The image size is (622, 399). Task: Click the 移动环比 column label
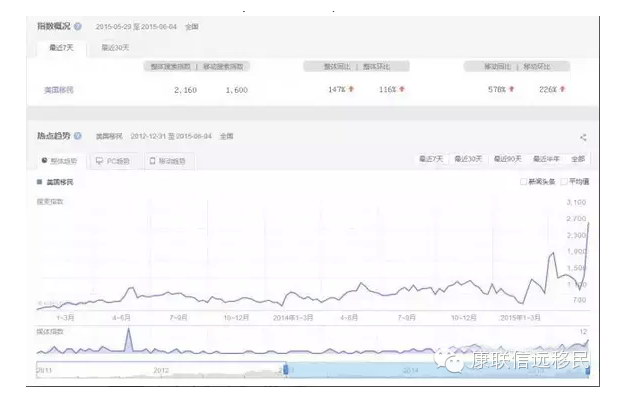(537, 67)
